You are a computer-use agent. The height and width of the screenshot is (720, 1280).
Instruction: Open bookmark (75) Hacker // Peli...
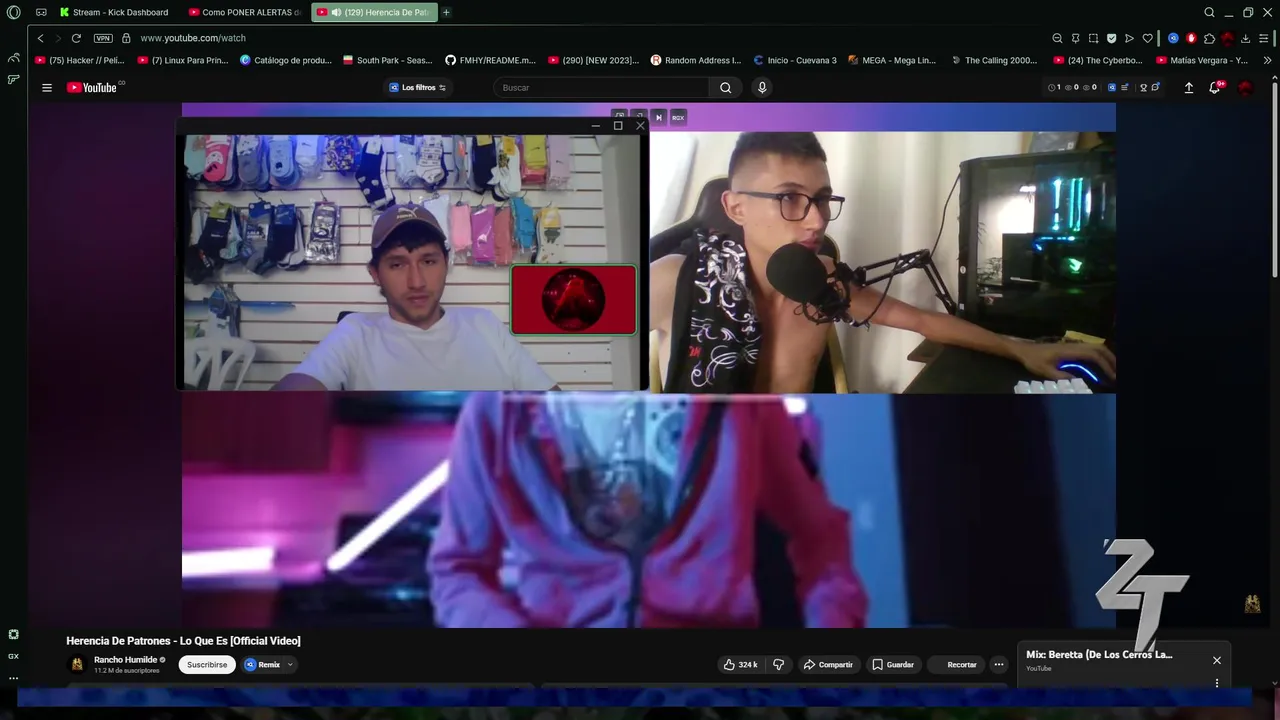(x=79, y=60)
